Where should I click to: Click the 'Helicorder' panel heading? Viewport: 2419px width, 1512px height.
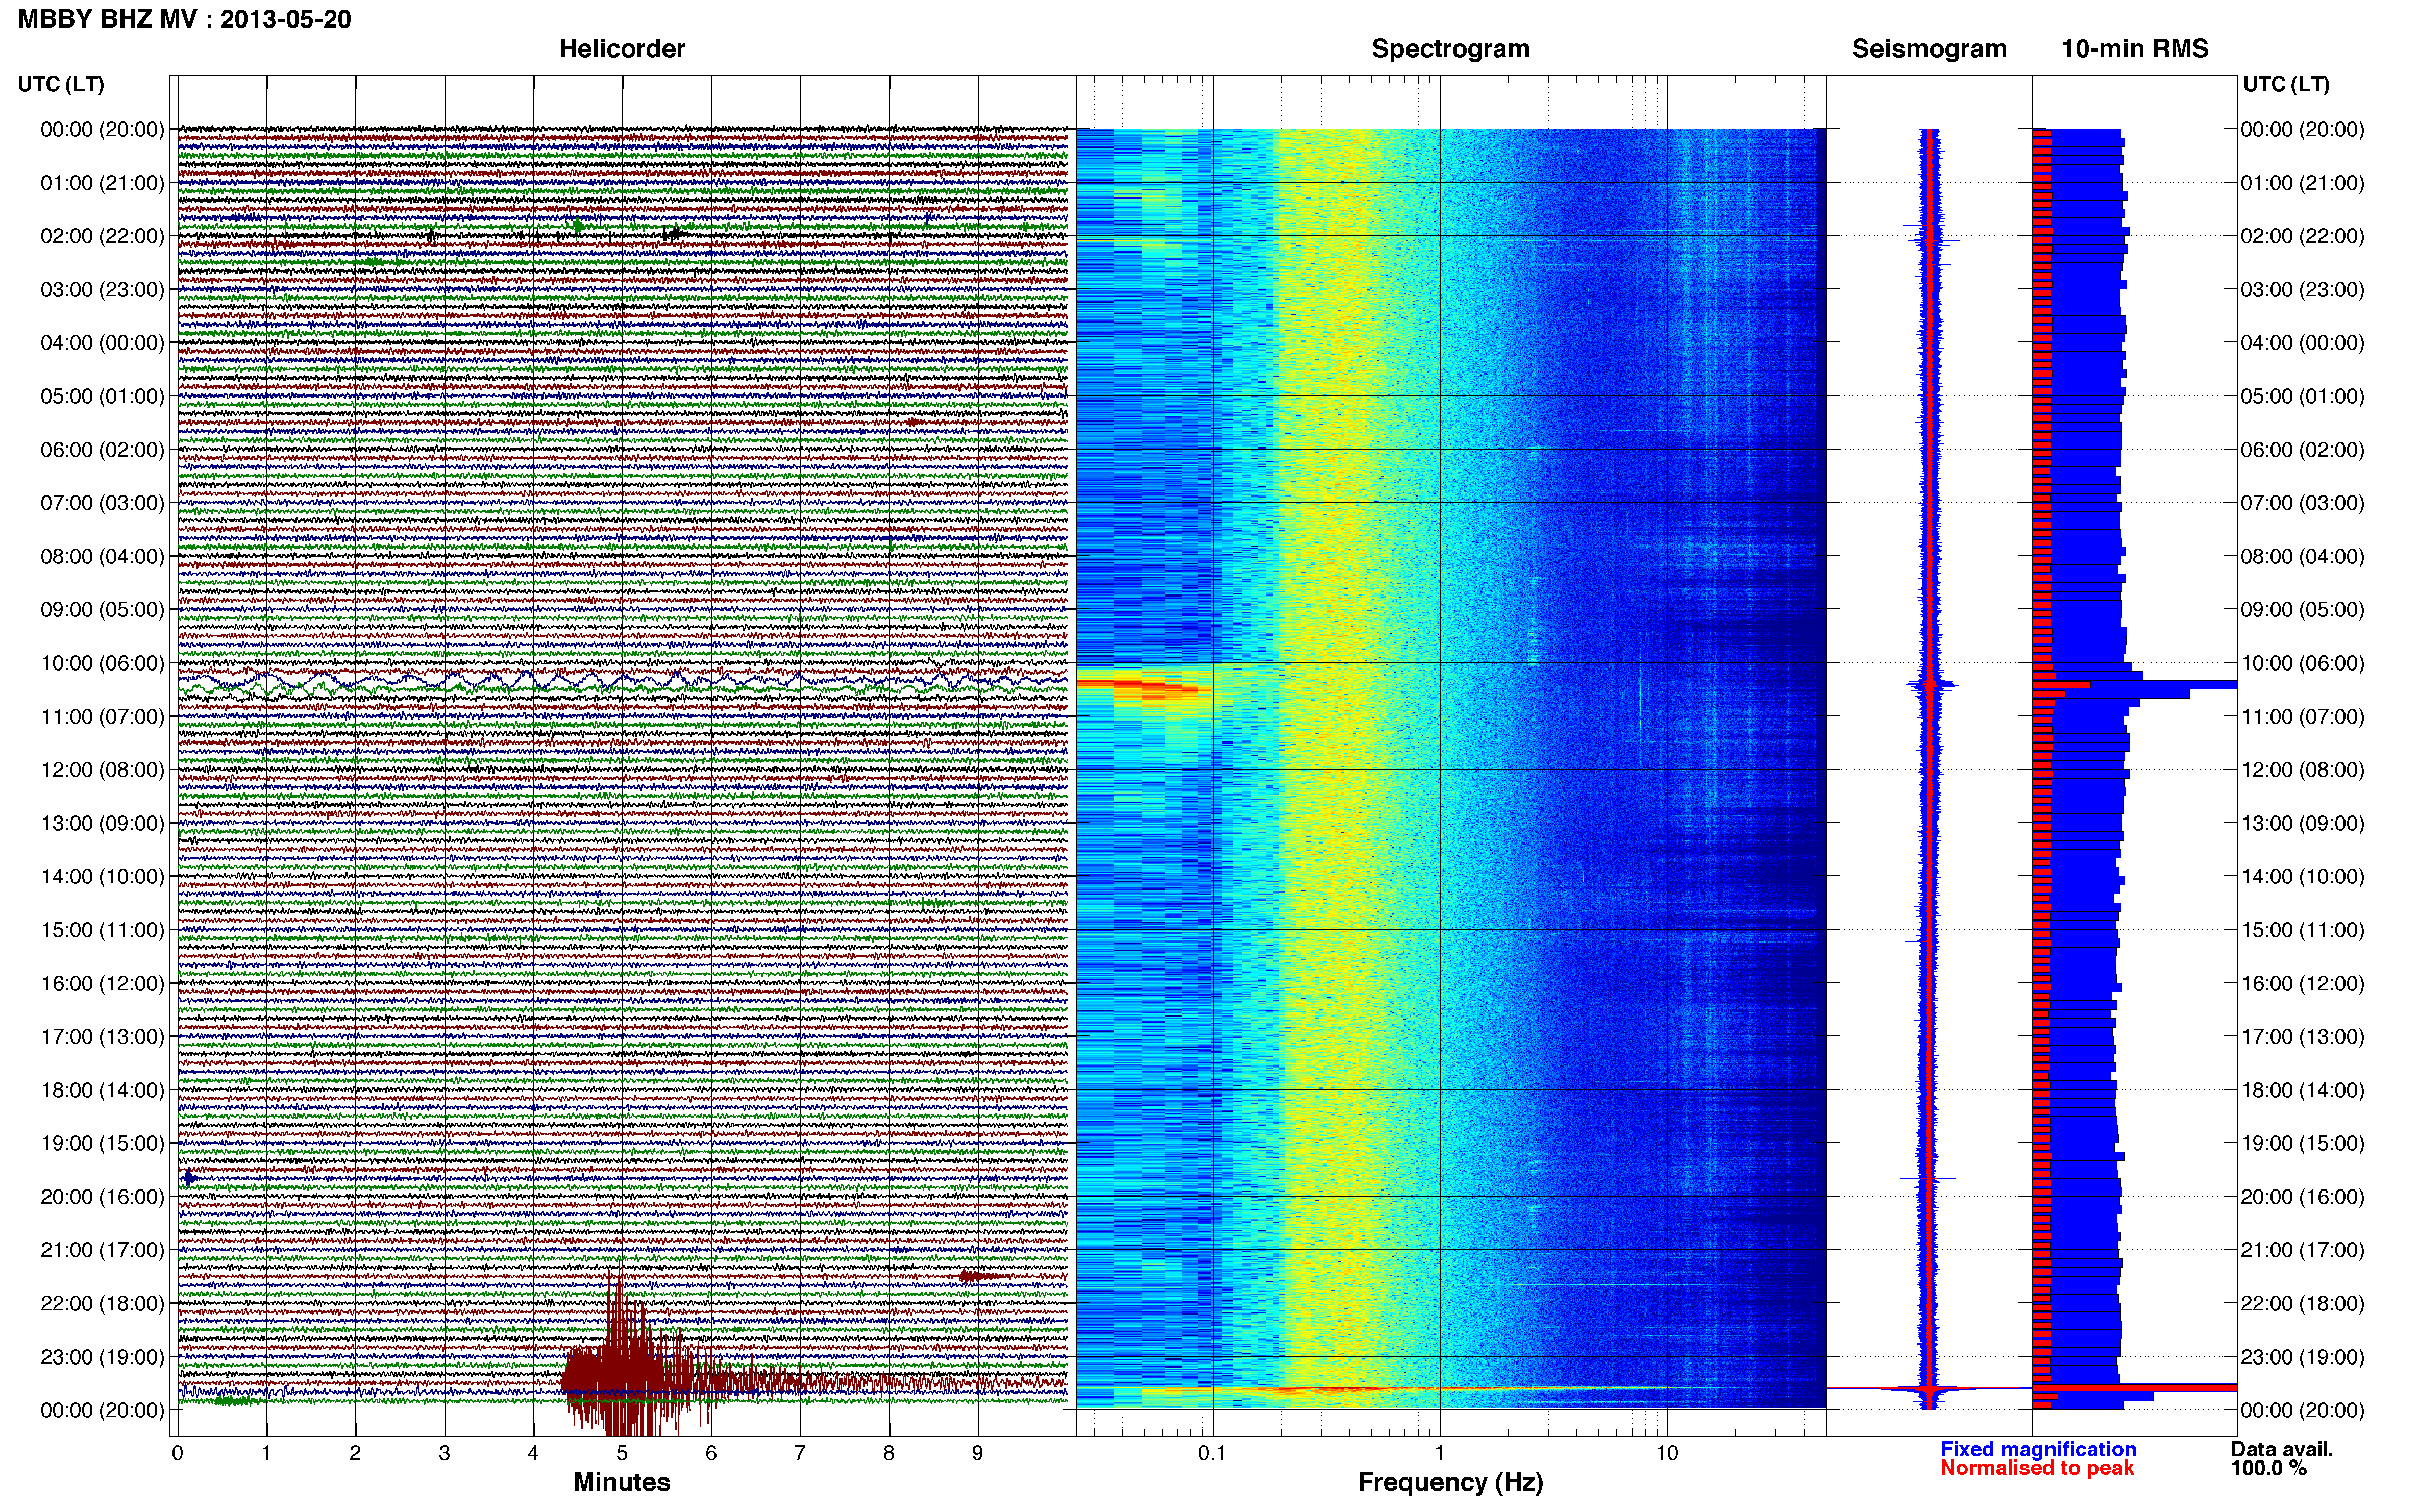coord(622,49)
